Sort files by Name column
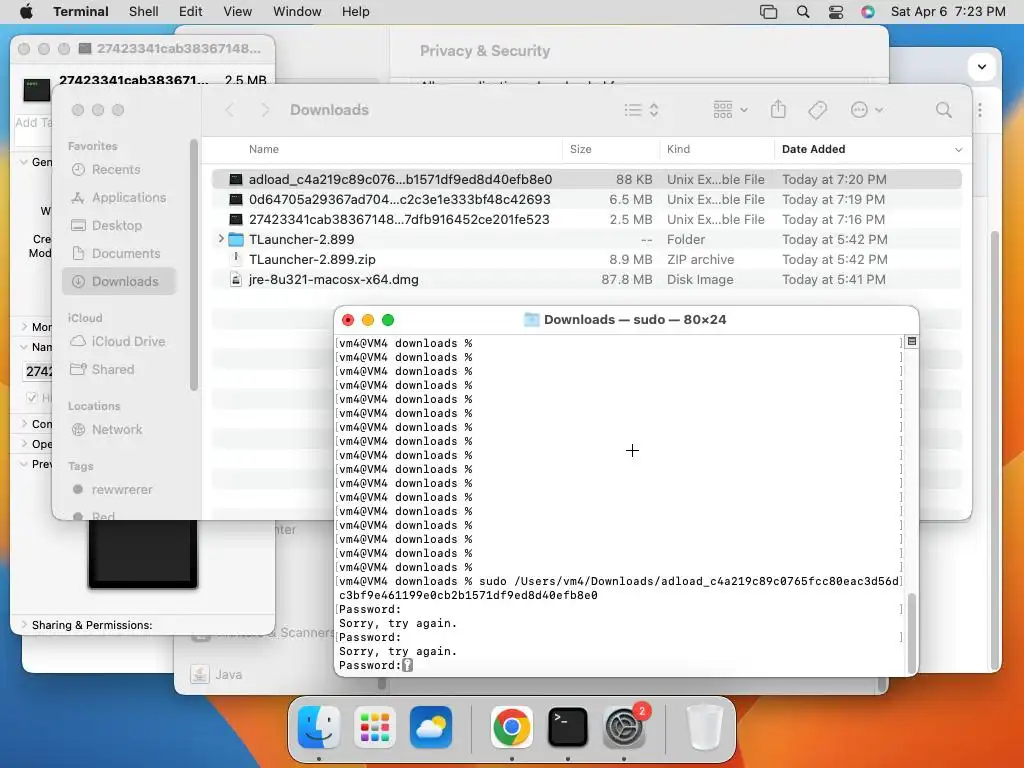Screen dimensions: 1024x768 [264, 149]
